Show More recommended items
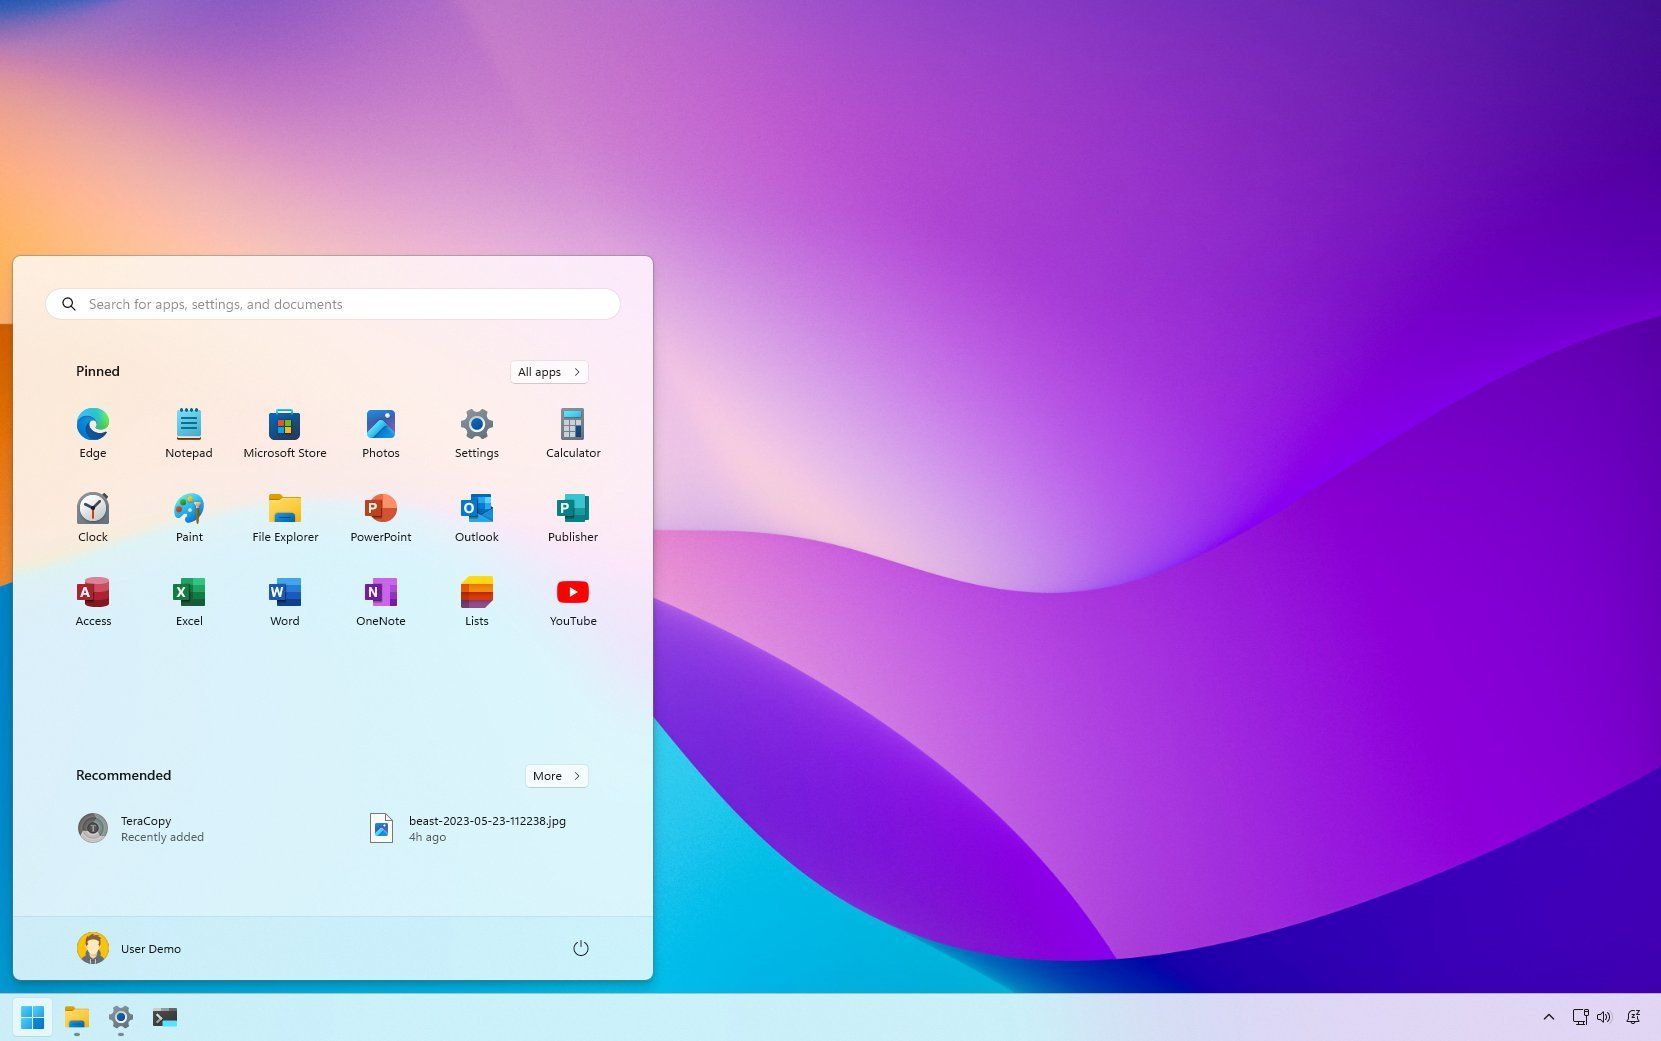Screen dimensions: 1661x1041 [555, 775]
